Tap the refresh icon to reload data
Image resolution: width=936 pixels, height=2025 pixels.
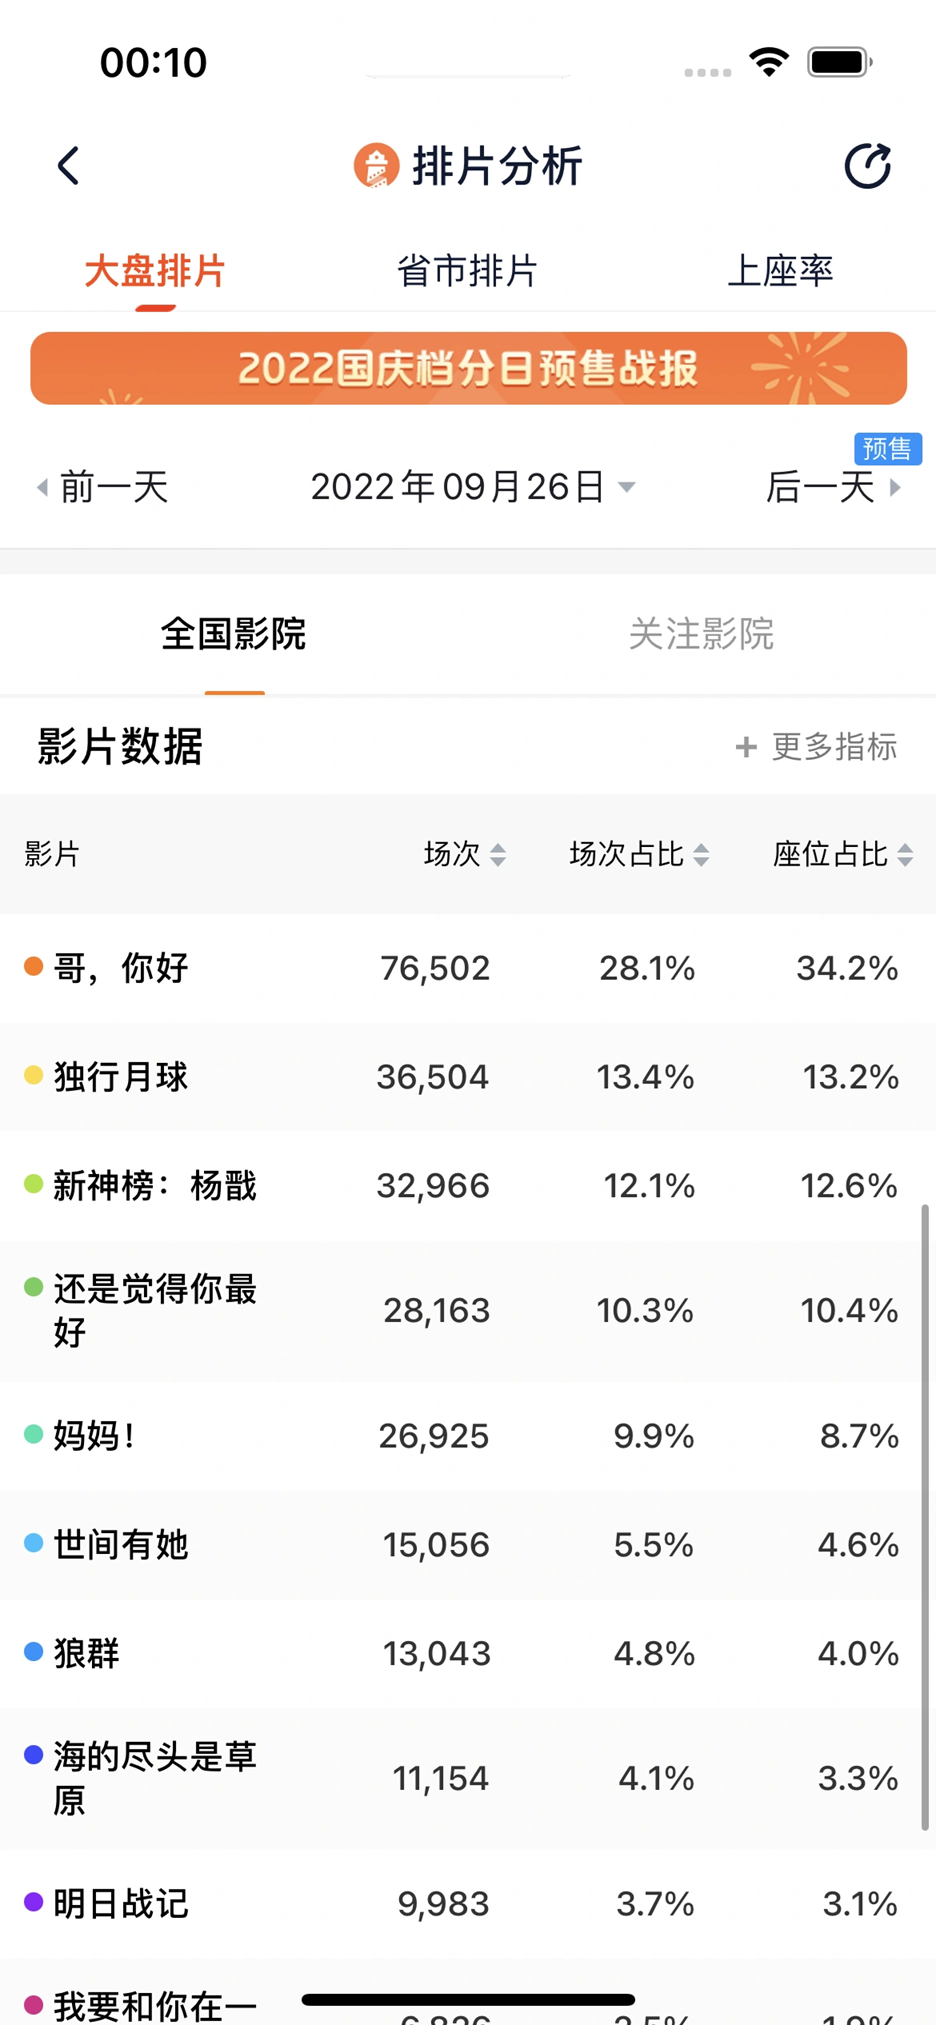coord(866,165)
